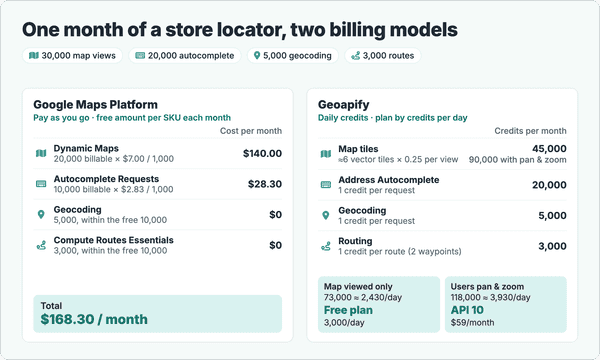Click the 3,000 credits value in Routing row
The height and width of the screenshot is (360, 600).
(x=553, y=246)
